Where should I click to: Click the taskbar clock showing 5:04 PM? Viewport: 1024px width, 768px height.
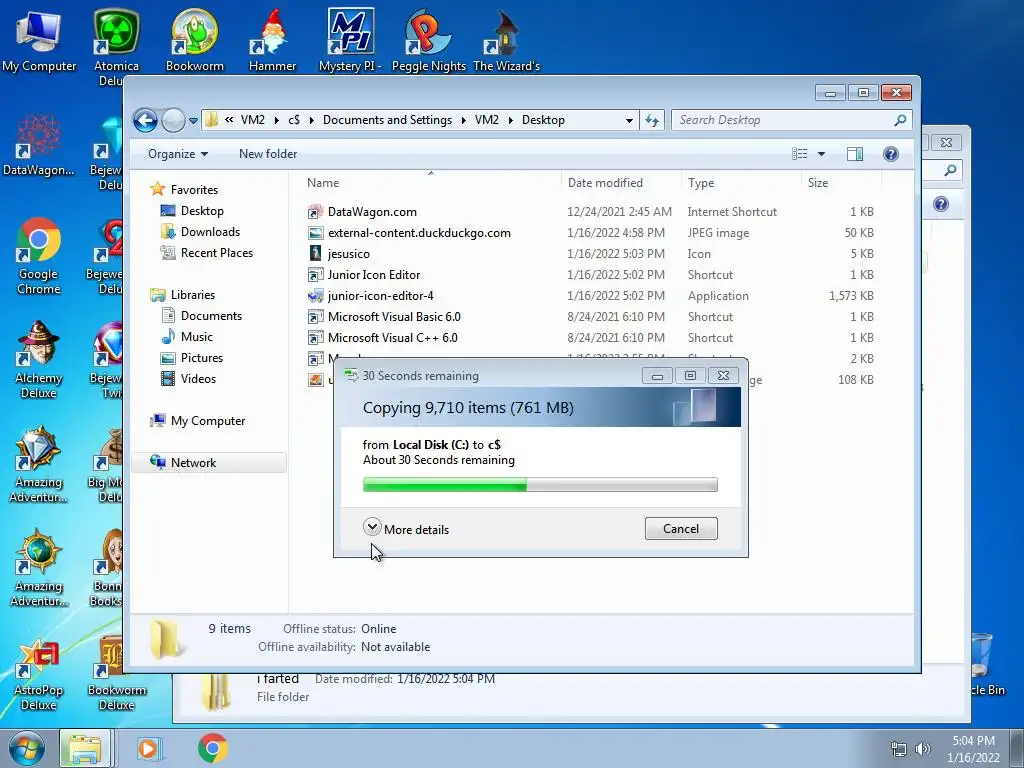(973, 749)
